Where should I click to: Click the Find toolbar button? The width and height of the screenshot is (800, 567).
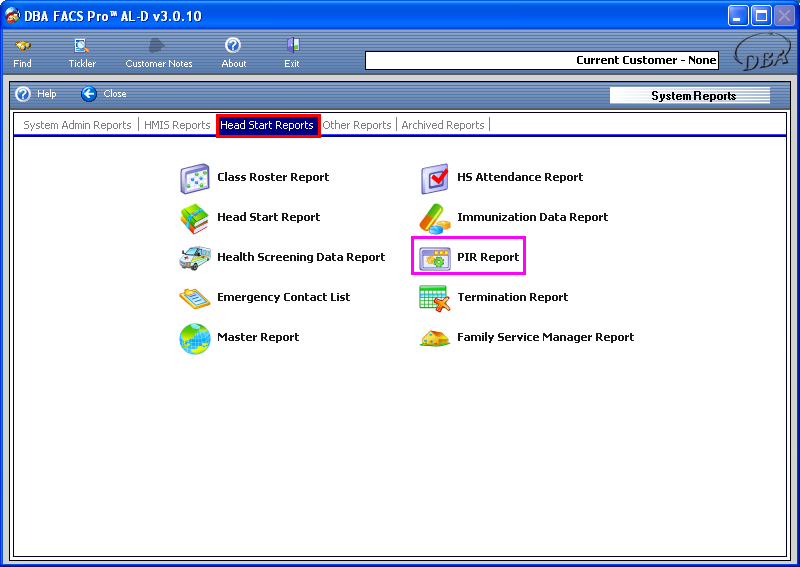click(x=22, y=53)
